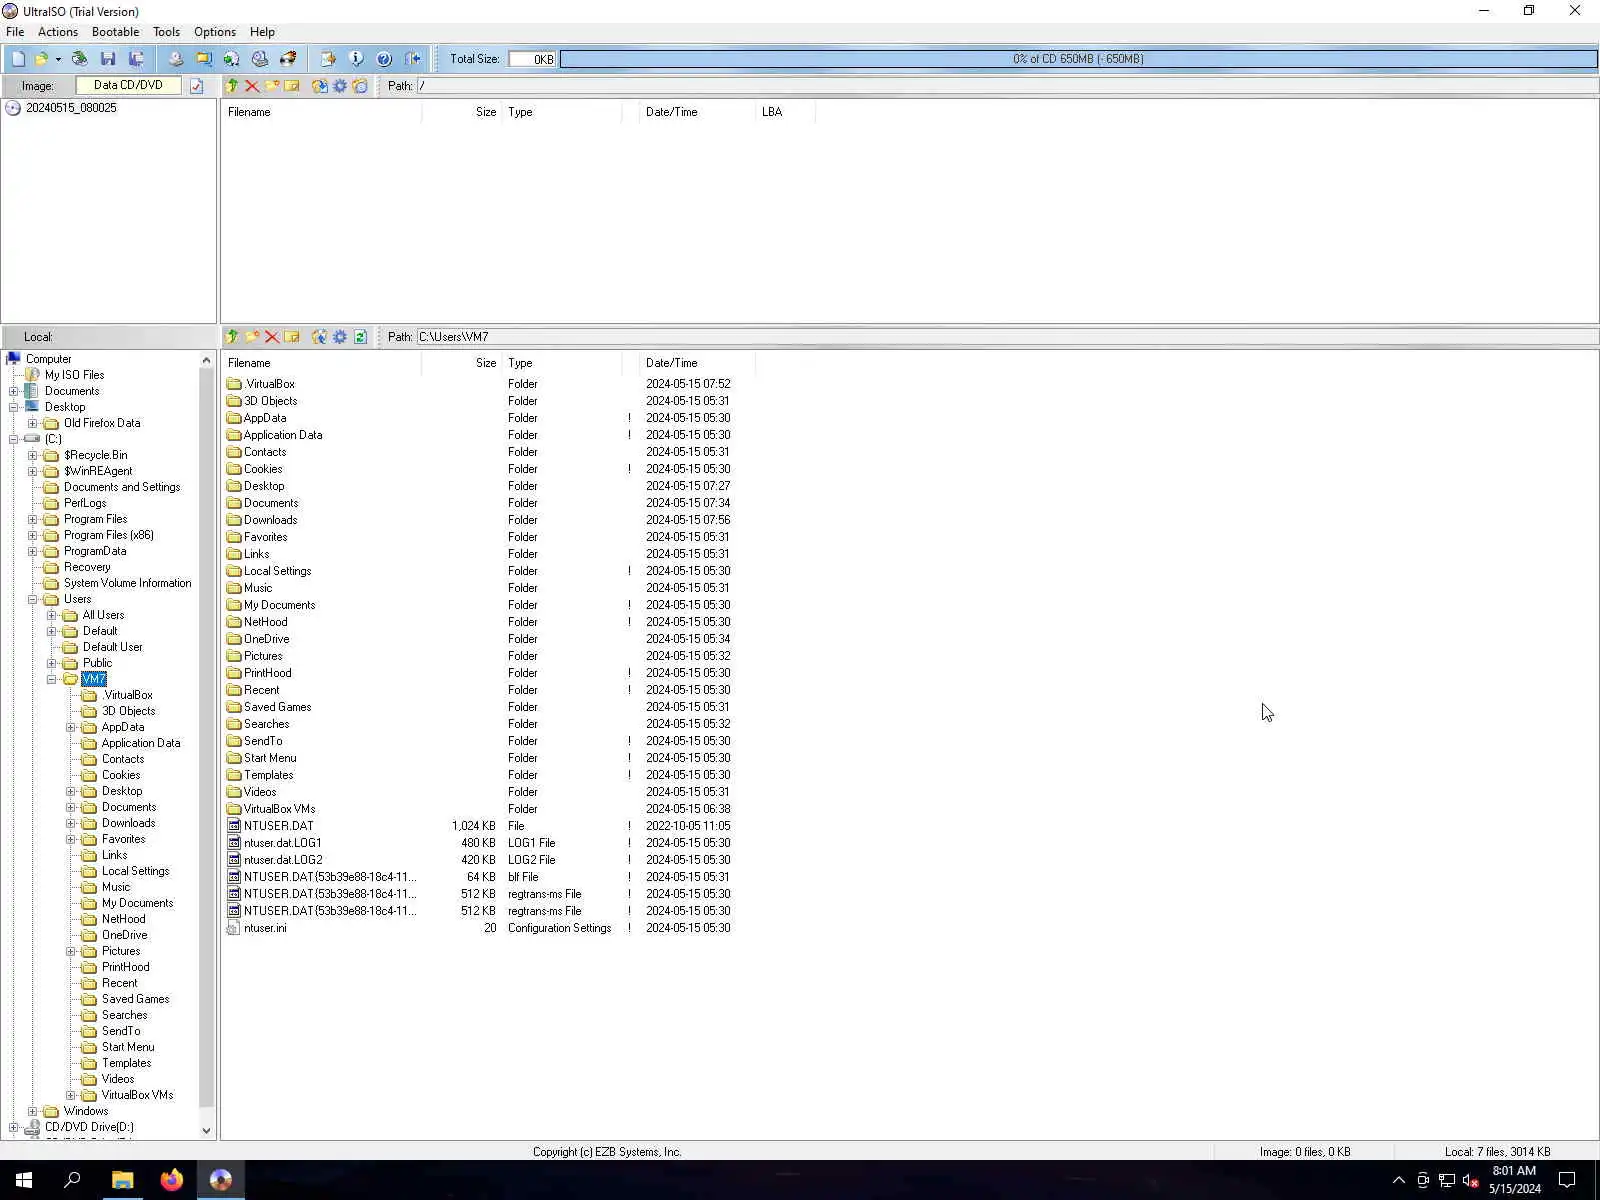This screenshot has width=1600, height=1200.
Task: Click the Up arrow icon in Local toolbar
Action: 232,337
